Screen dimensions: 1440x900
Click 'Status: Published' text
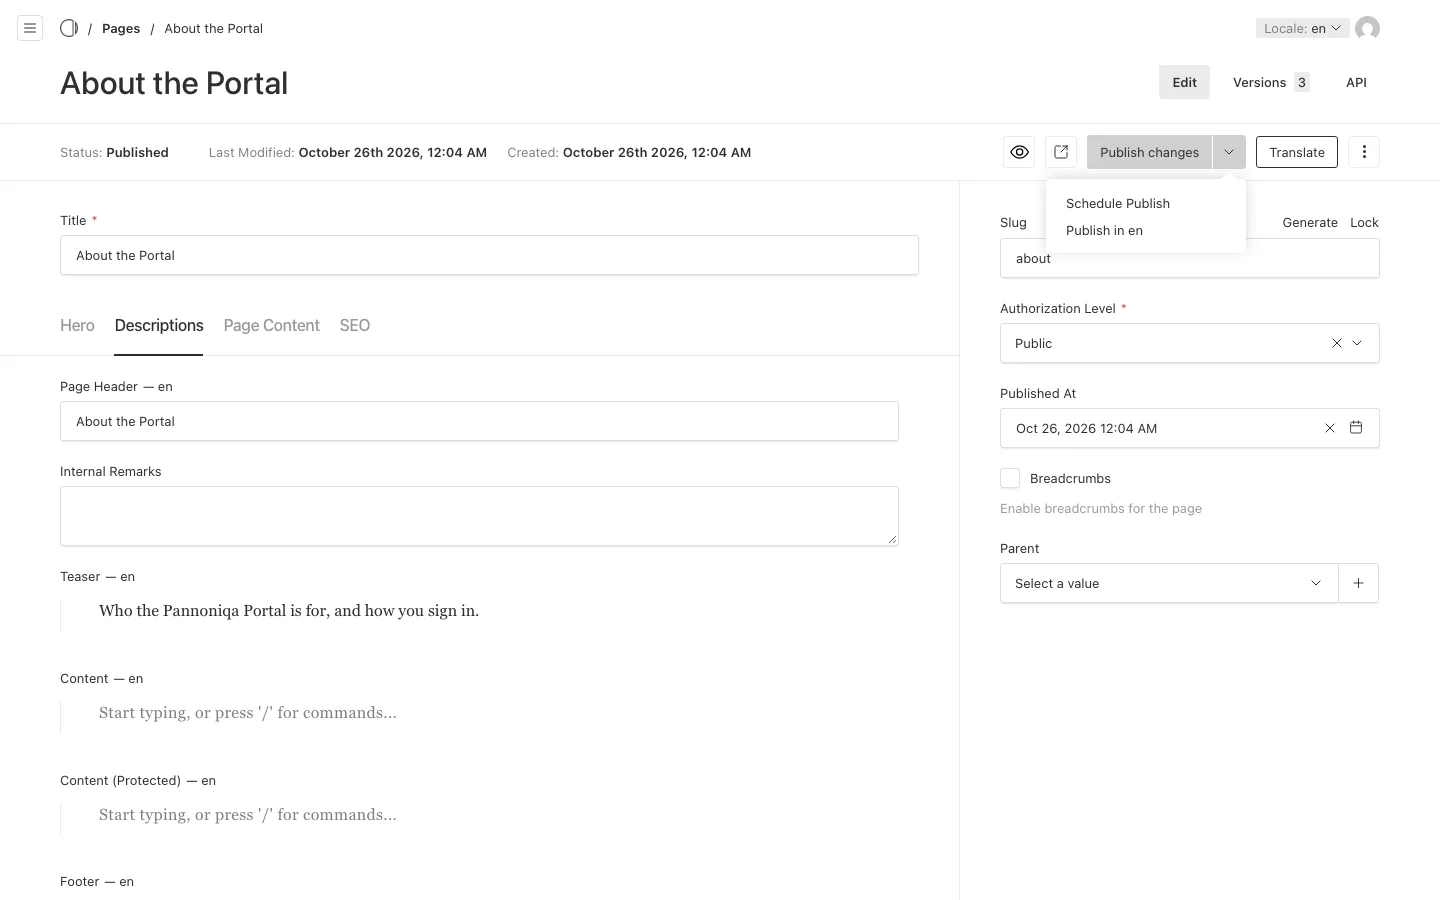pos(114,152)
